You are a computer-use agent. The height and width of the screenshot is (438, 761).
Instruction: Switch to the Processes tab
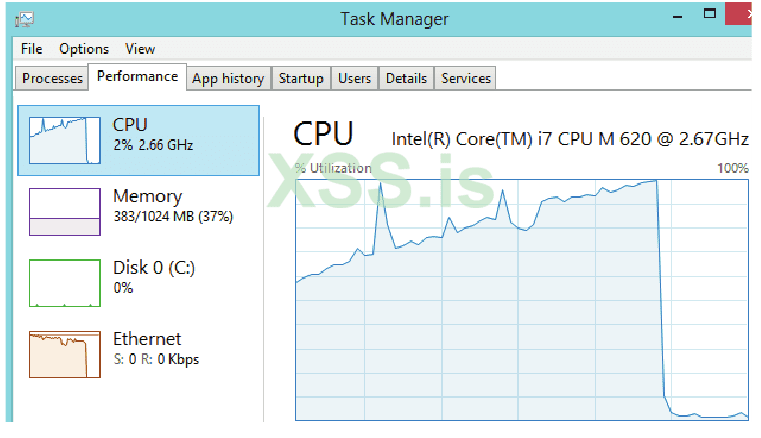click(52, 78)
